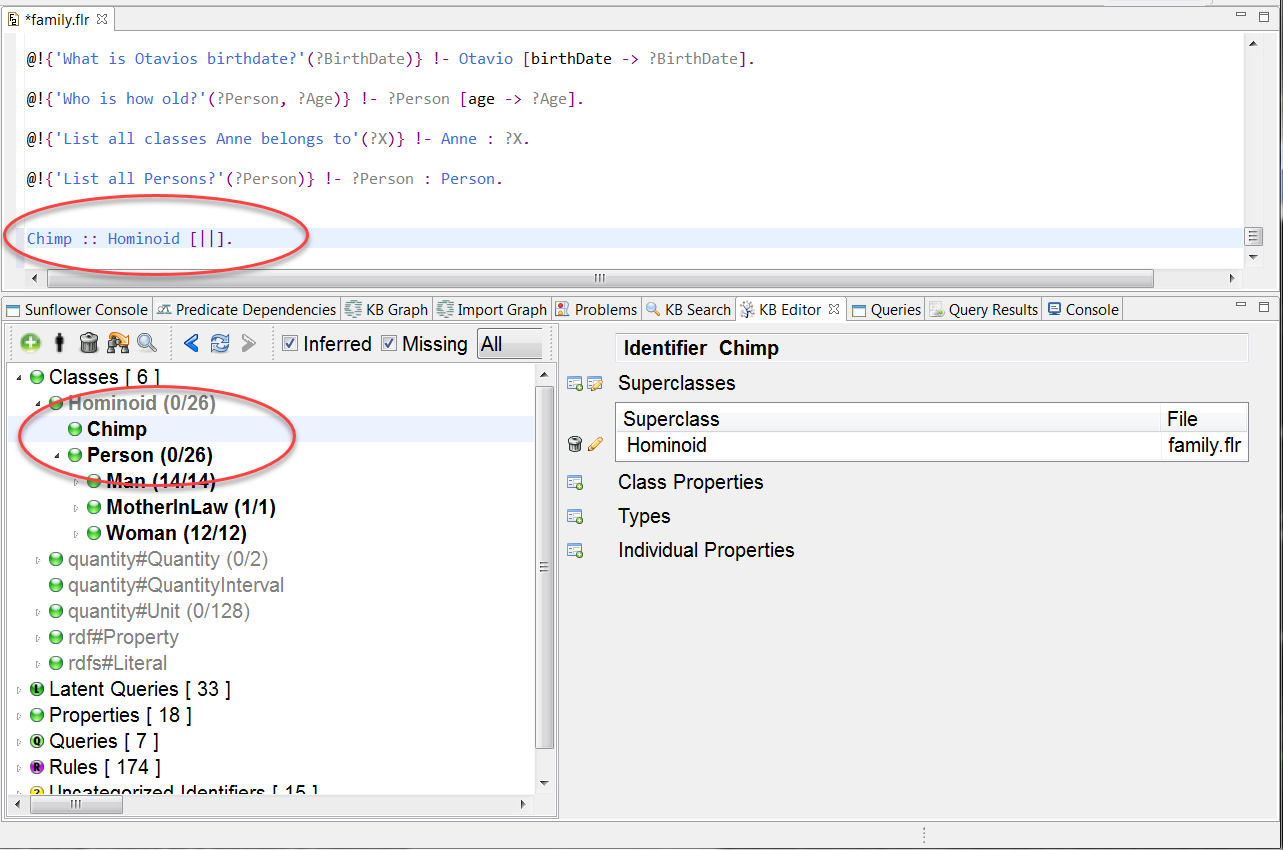Expand the Properties node
The width and height of the screenshot is (1283, 850).
click(19, 715)
